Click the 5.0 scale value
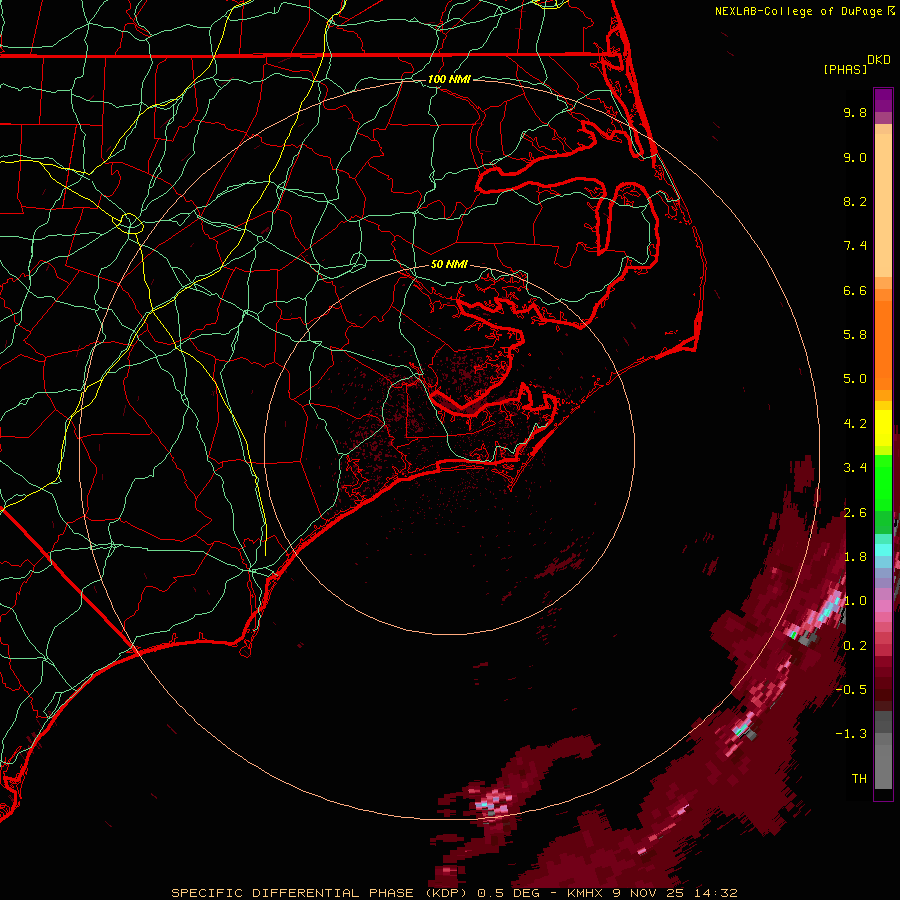Viewport: 900px width, 900px height. (x=855, y=379)
